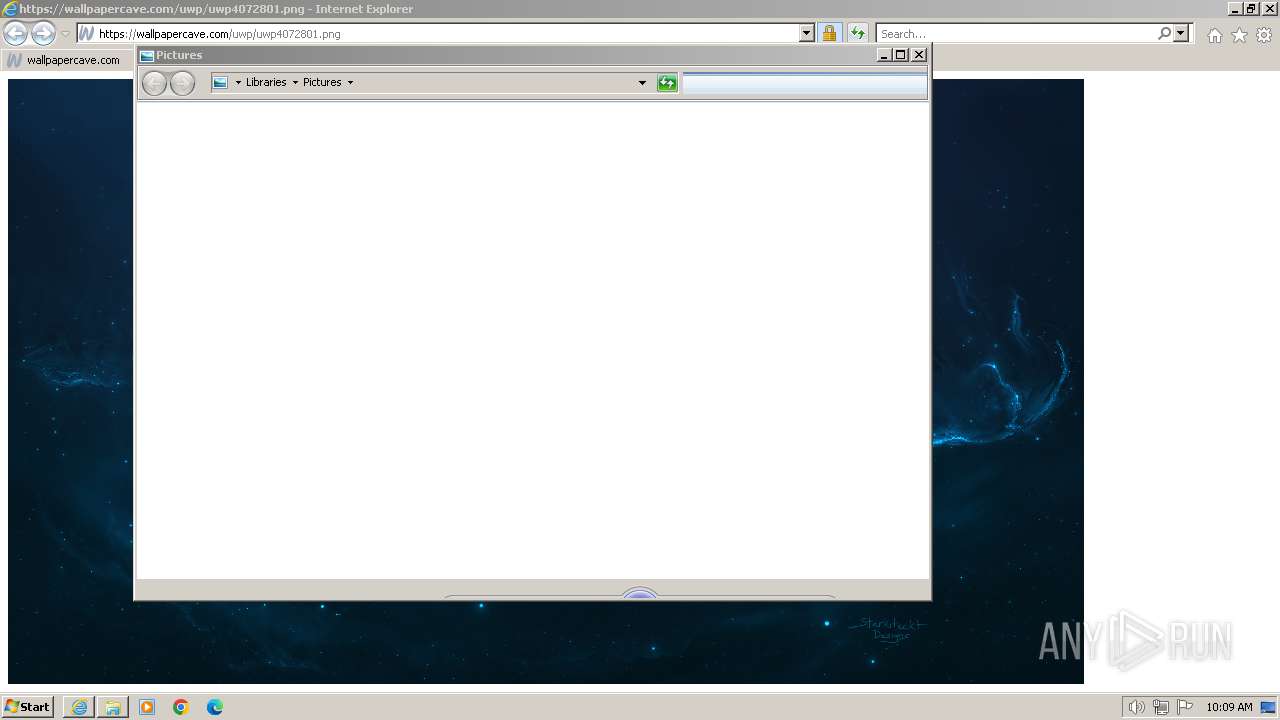This screenshot has width=1280, height=720.
Task: Click the IE refresh button
Action: click(x=857, y=33)
